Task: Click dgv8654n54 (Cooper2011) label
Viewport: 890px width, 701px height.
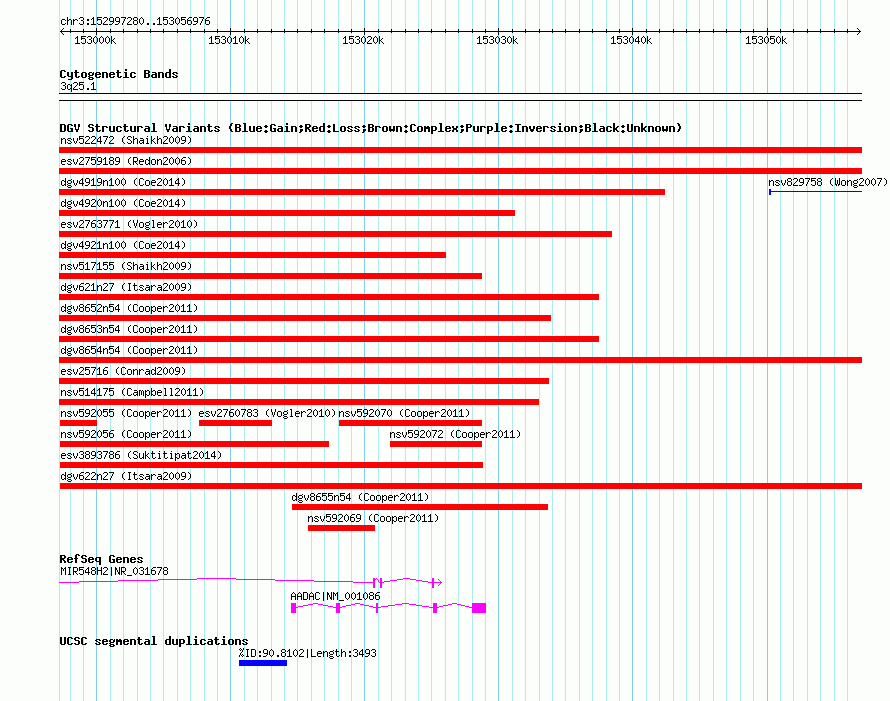Action: 129,350
